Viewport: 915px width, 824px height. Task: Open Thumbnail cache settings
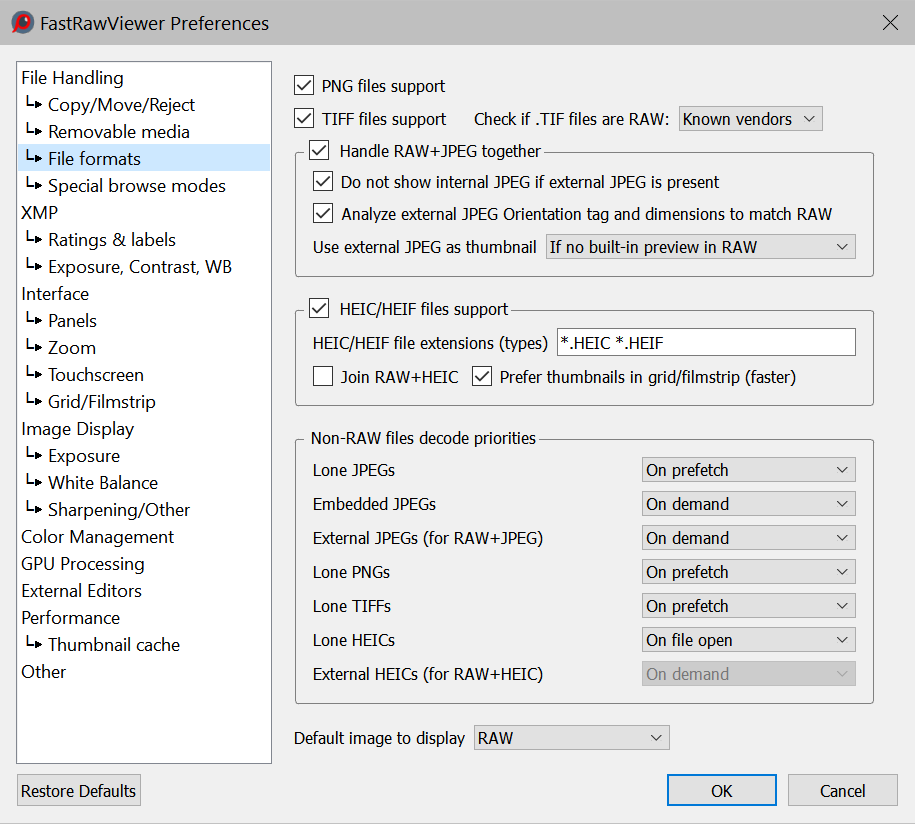113,645
